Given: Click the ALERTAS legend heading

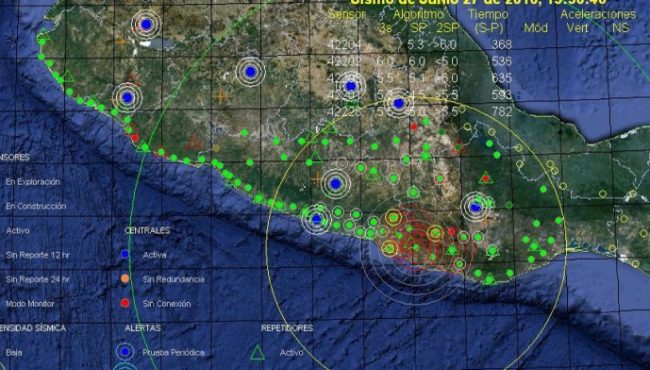Looking at the screenshot, I should click(x=143, y=328).
